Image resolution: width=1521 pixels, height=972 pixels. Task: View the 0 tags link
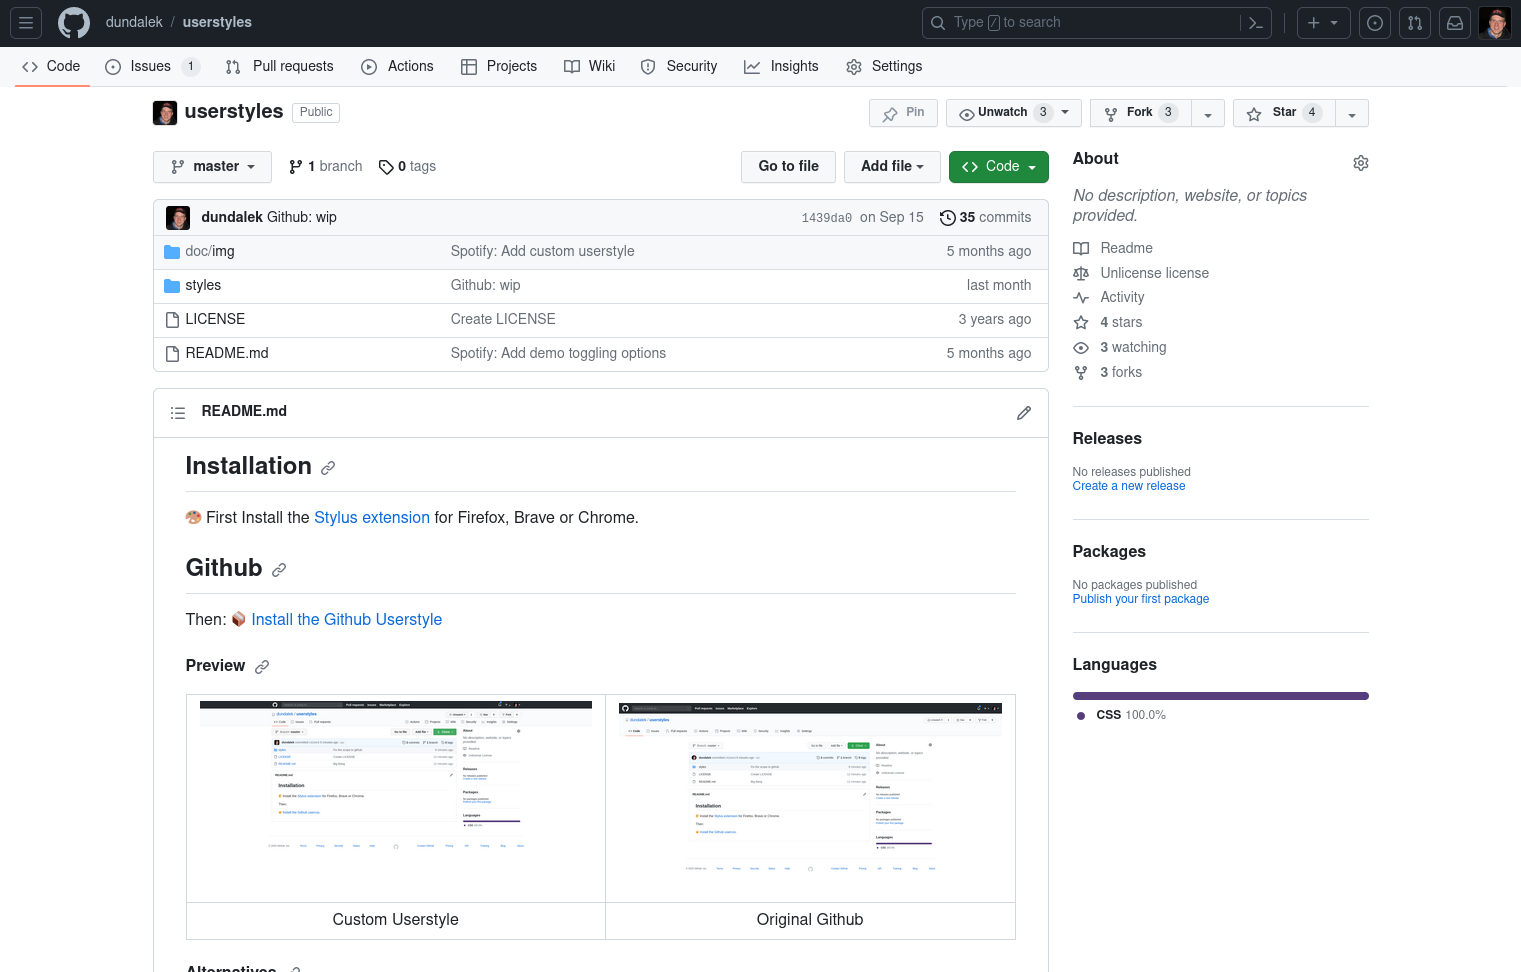pos(407,167)
